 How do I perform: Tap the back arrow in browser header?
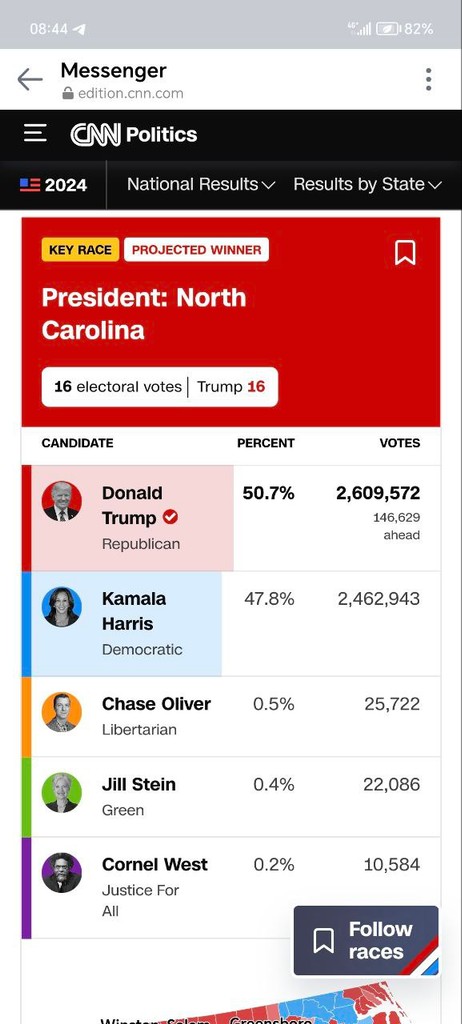pos(30,79)
